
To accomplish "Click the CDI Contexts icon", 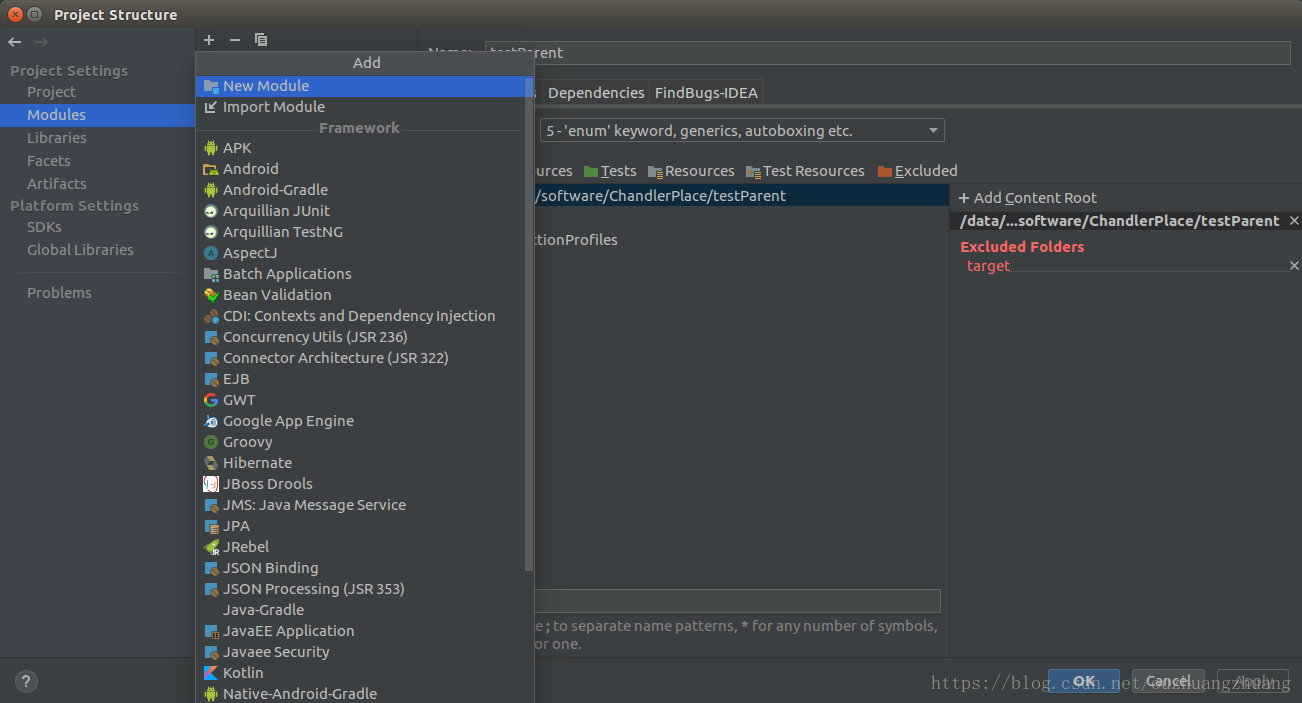I will (211, 316).
